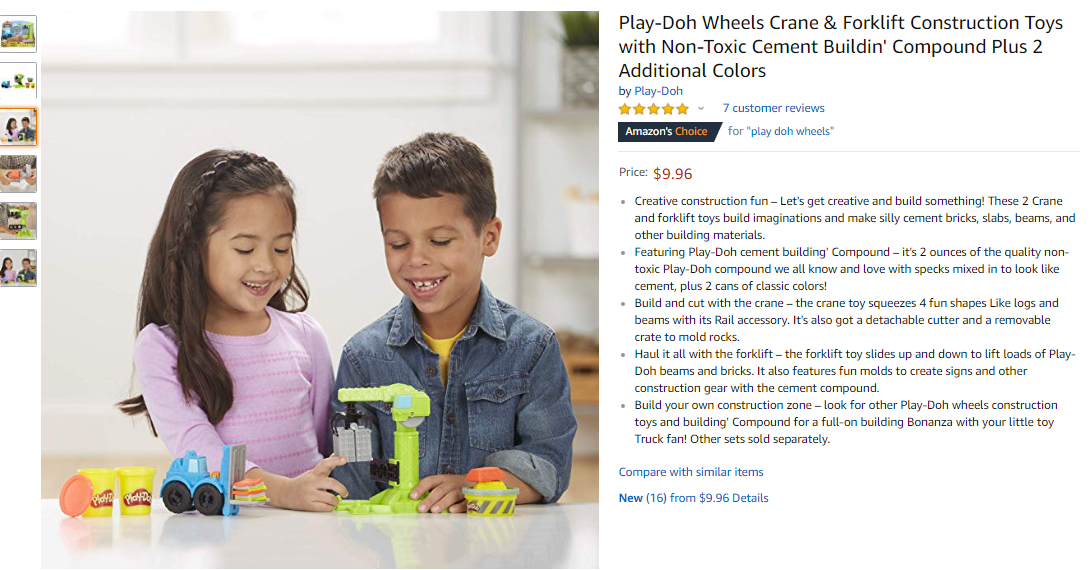Select the last thumbnail of two children

[x=18, y=268]
